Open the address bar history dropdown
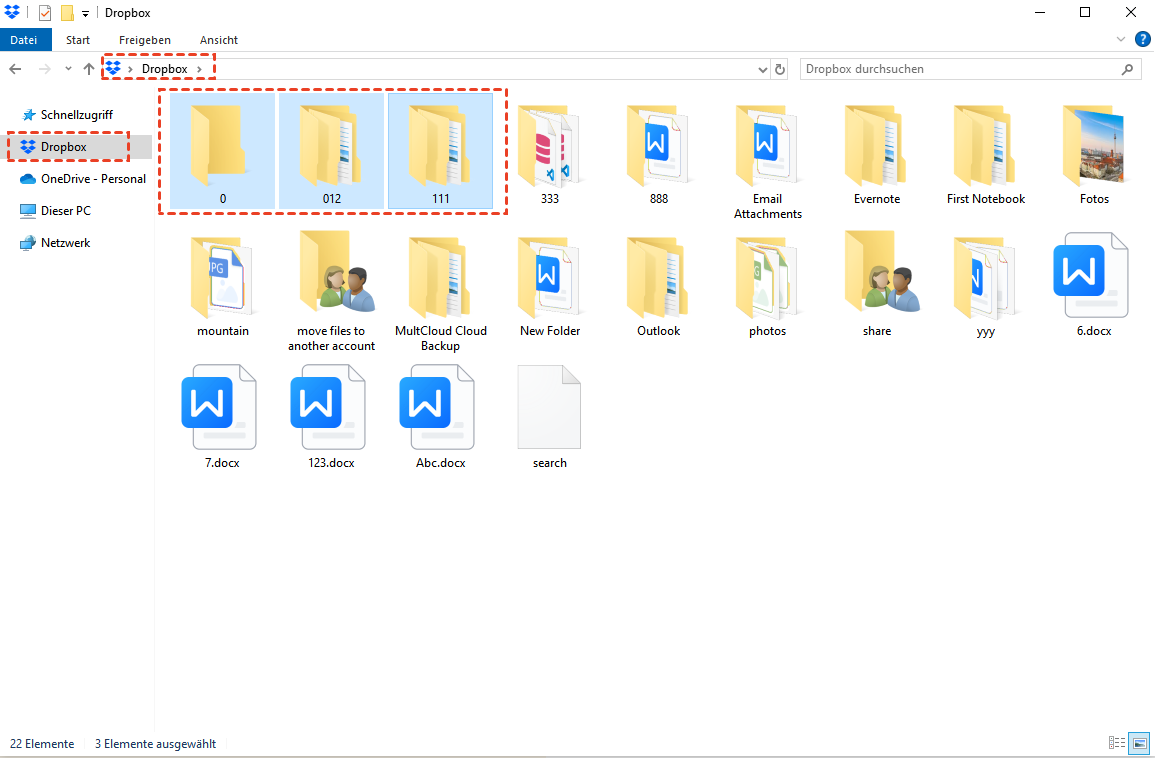The width and height of the screenshot is (1155, 758). tap(763, 69)
